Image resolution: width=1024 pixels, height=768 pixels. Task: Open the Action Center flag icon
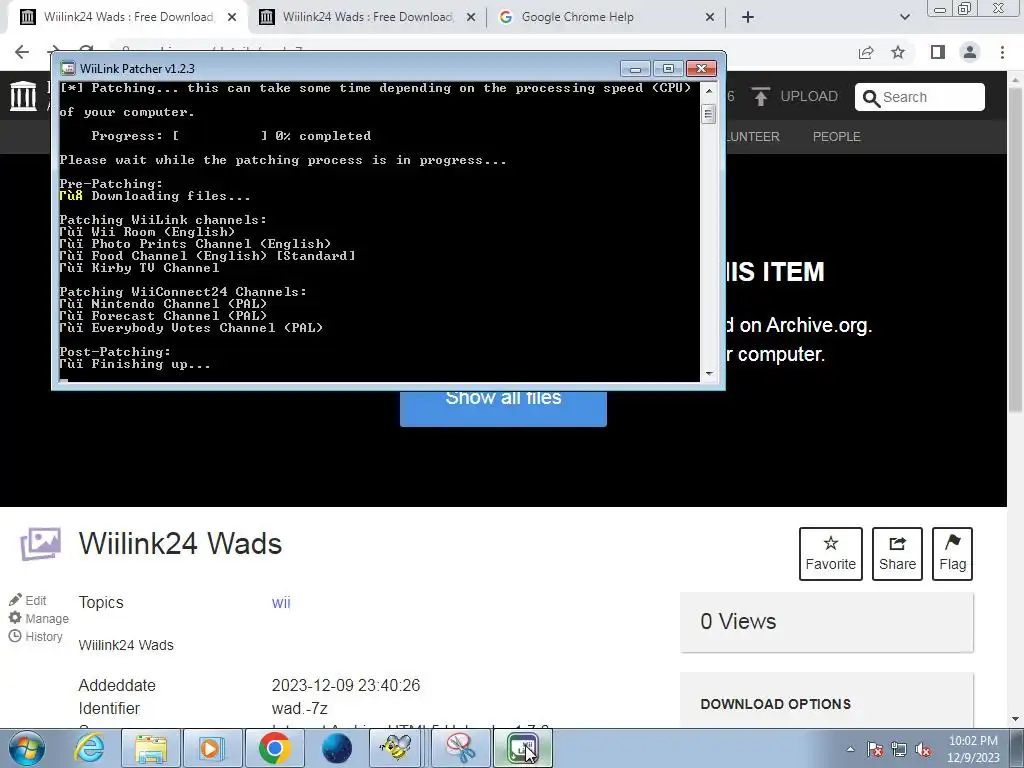pyautogui.click(x=875, y=750)
